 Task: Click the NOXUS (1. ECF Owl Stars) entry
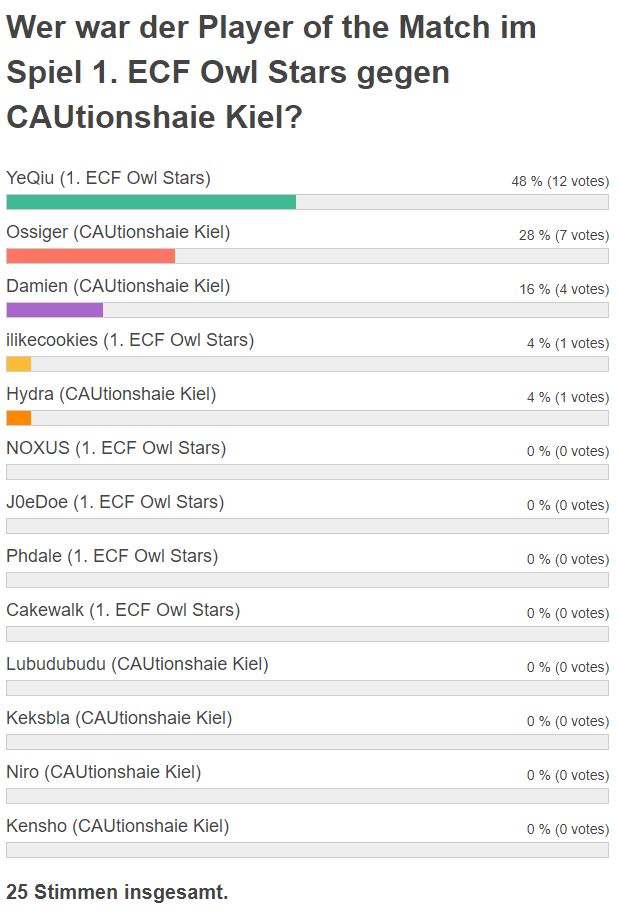(x=116, y=447)
